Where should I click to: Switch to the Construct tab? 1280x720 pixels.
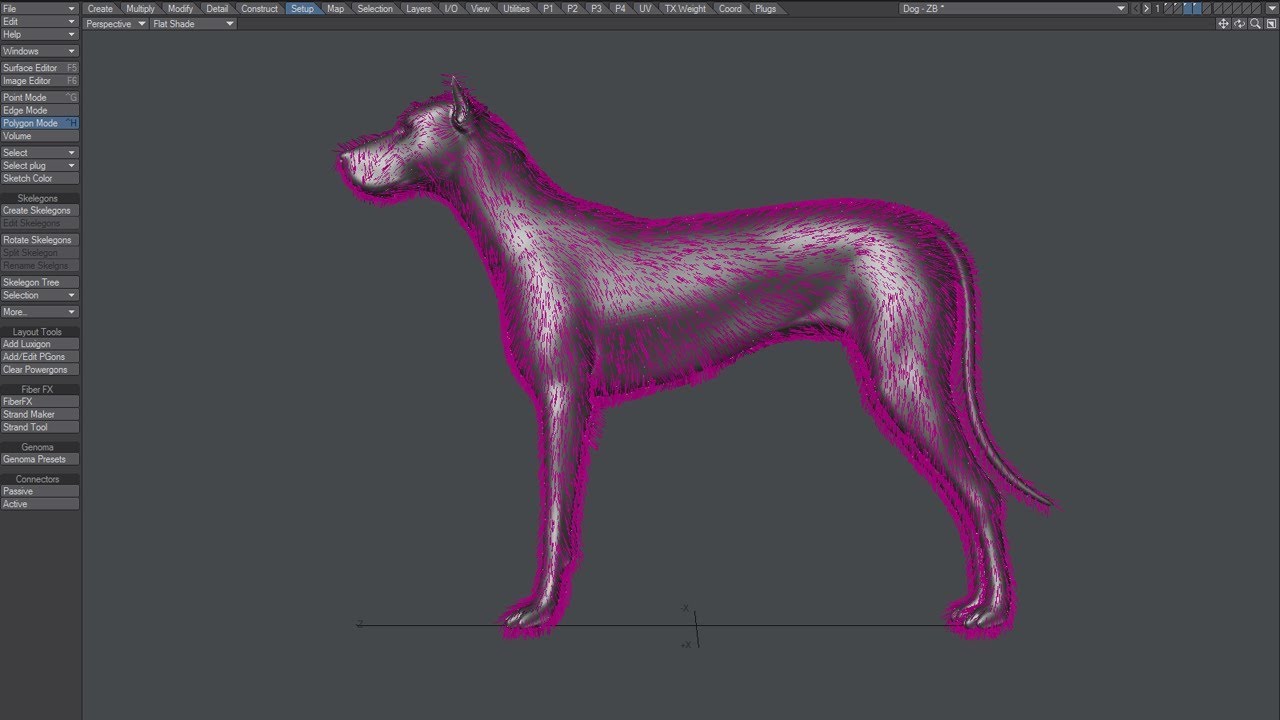259,8
